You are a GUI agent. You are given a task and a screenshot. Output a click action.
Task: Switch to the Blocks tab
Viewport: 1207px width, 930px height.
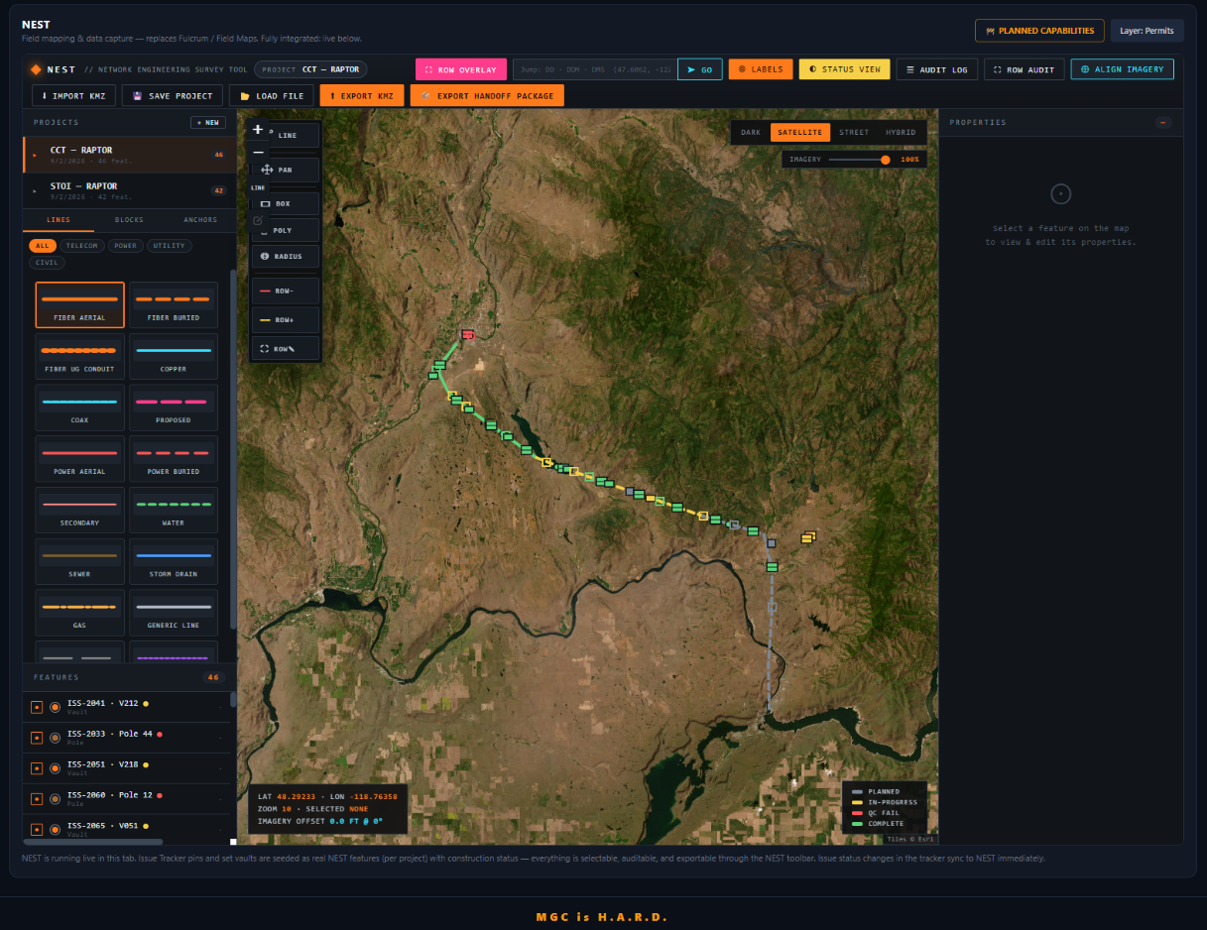[129, 220]
